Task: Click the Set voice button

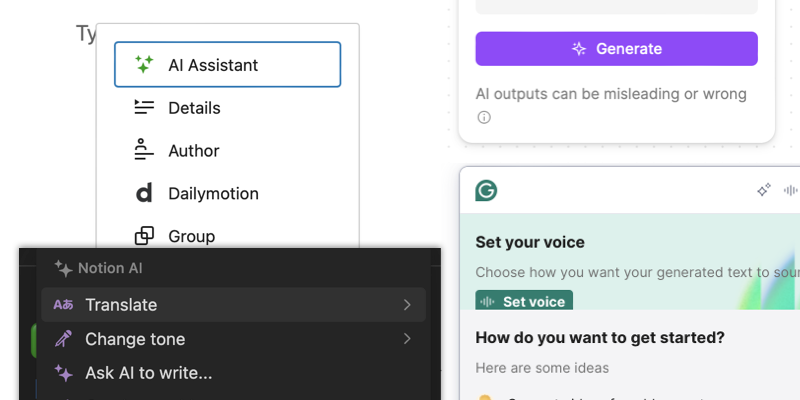Action: click(524, 301)
